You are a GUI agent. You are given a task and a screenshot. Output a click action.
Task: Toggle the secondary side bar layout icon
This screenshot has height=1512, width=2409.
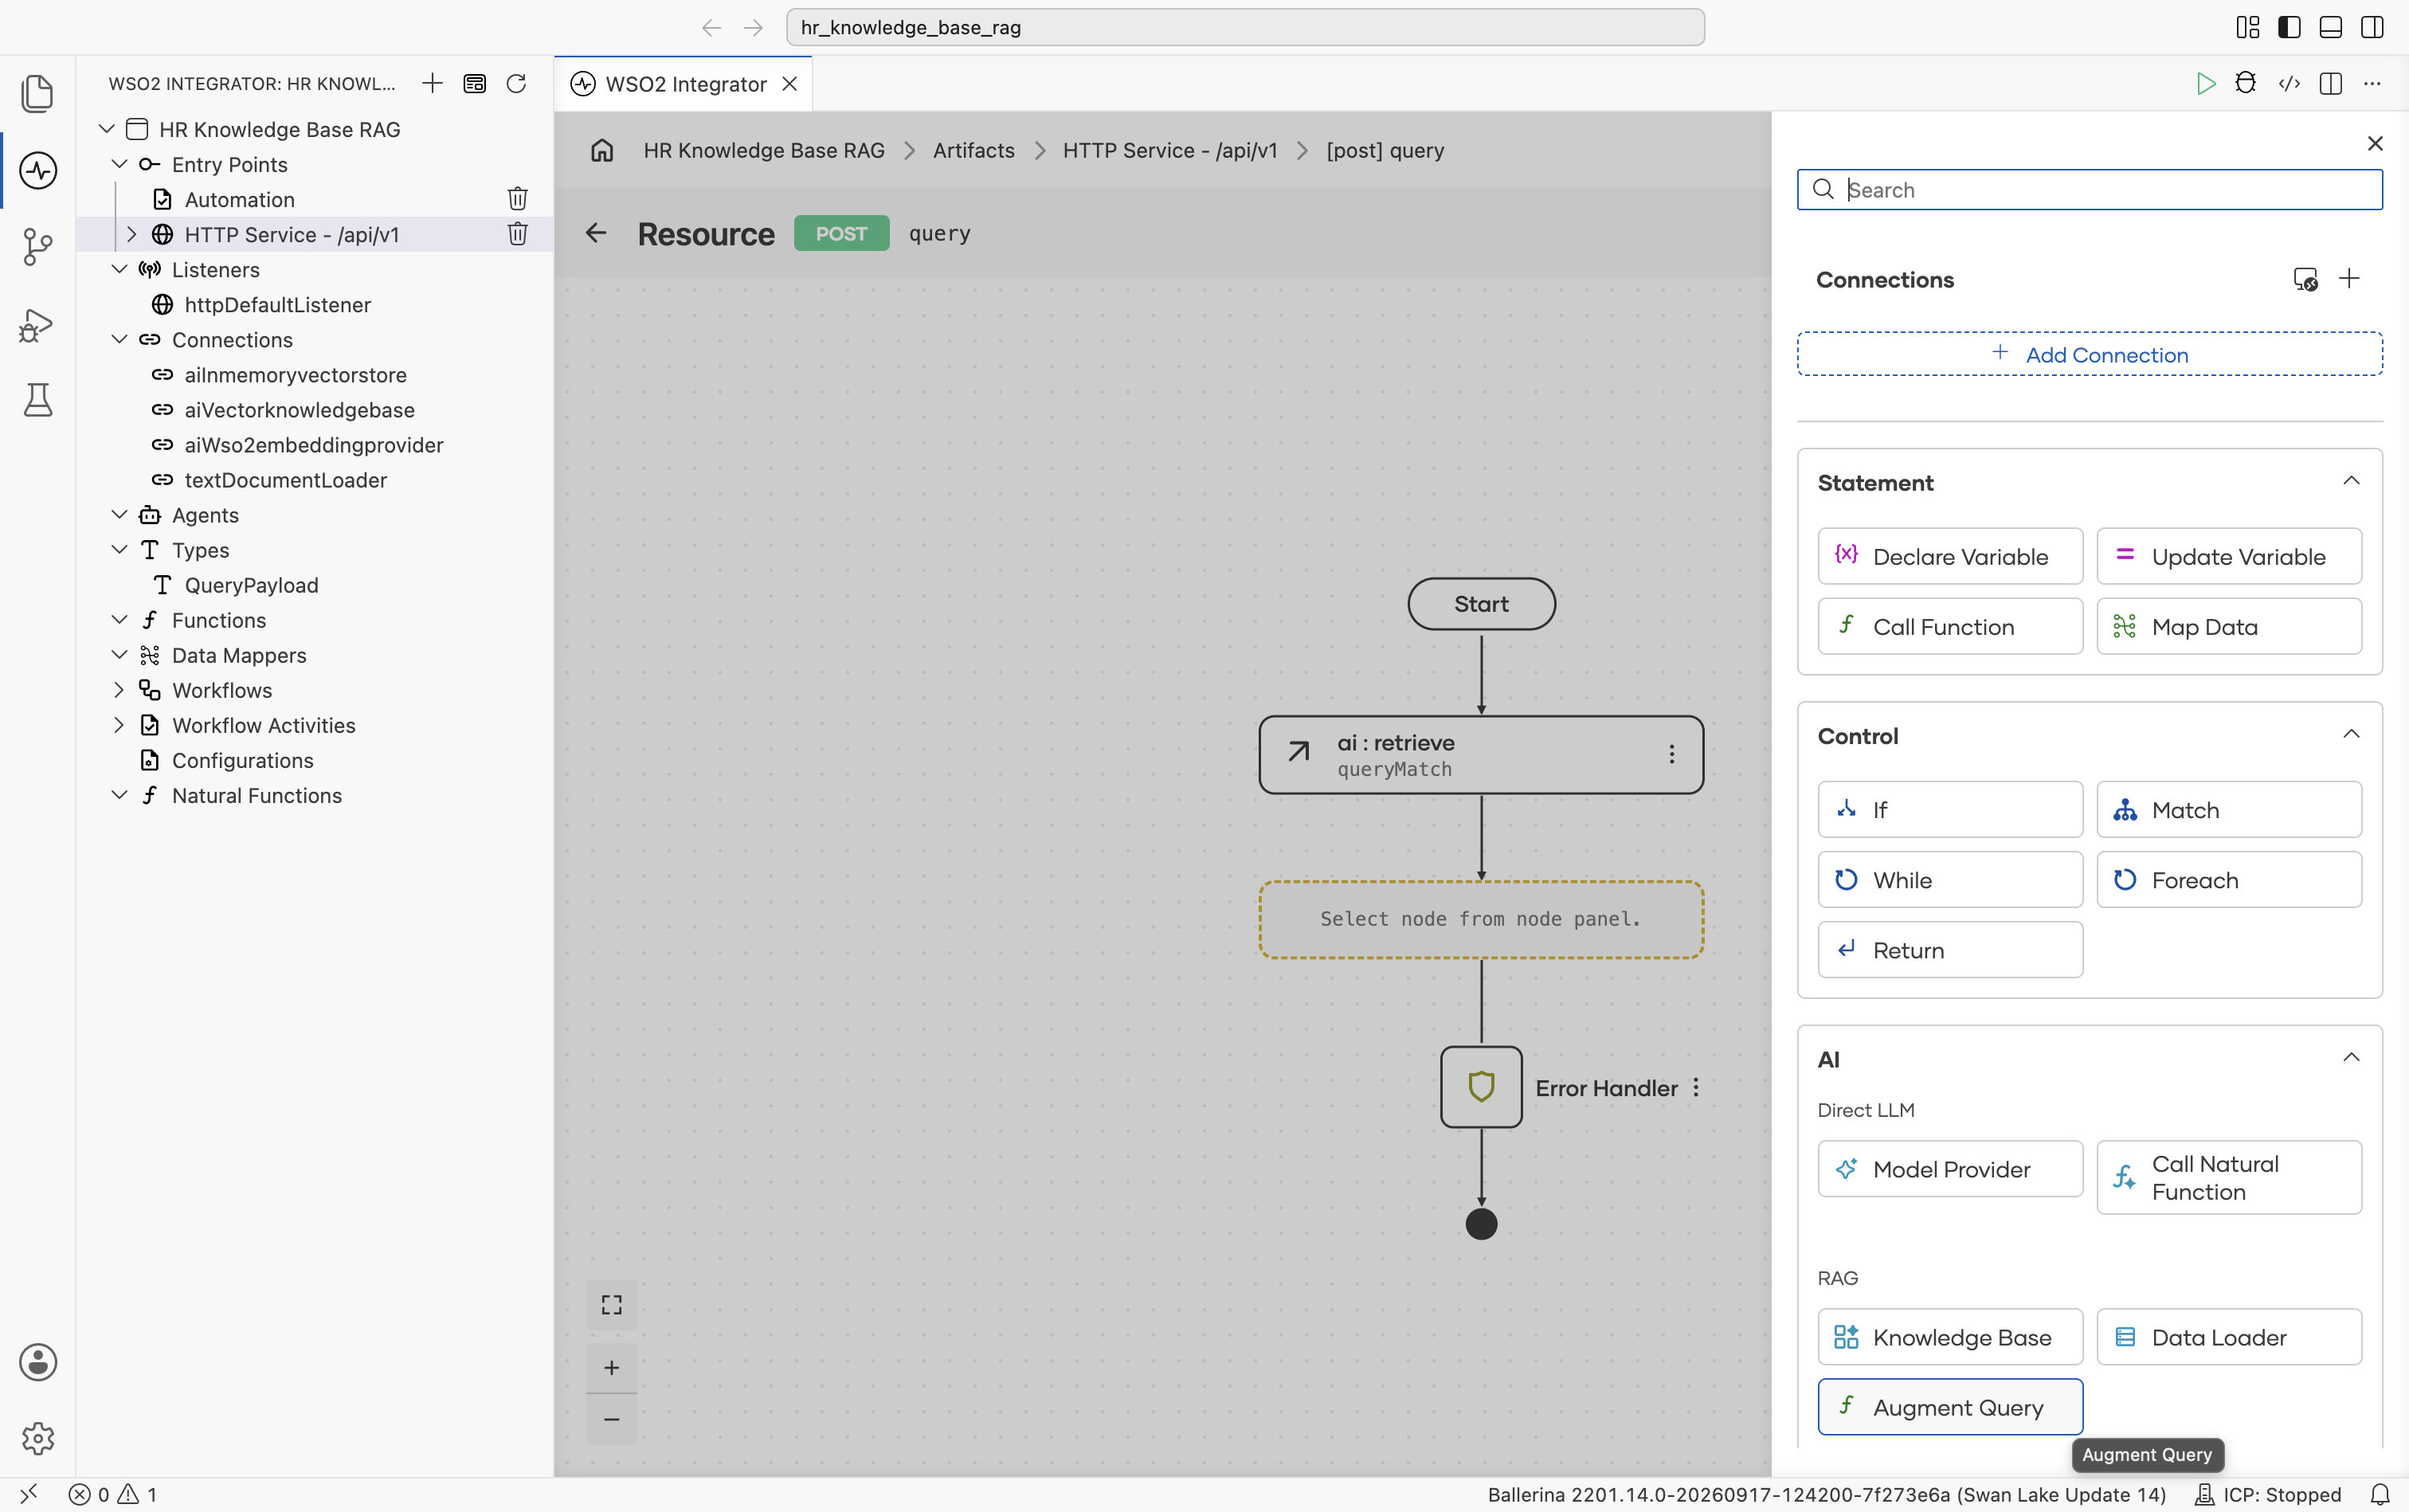coord(2372,27)
